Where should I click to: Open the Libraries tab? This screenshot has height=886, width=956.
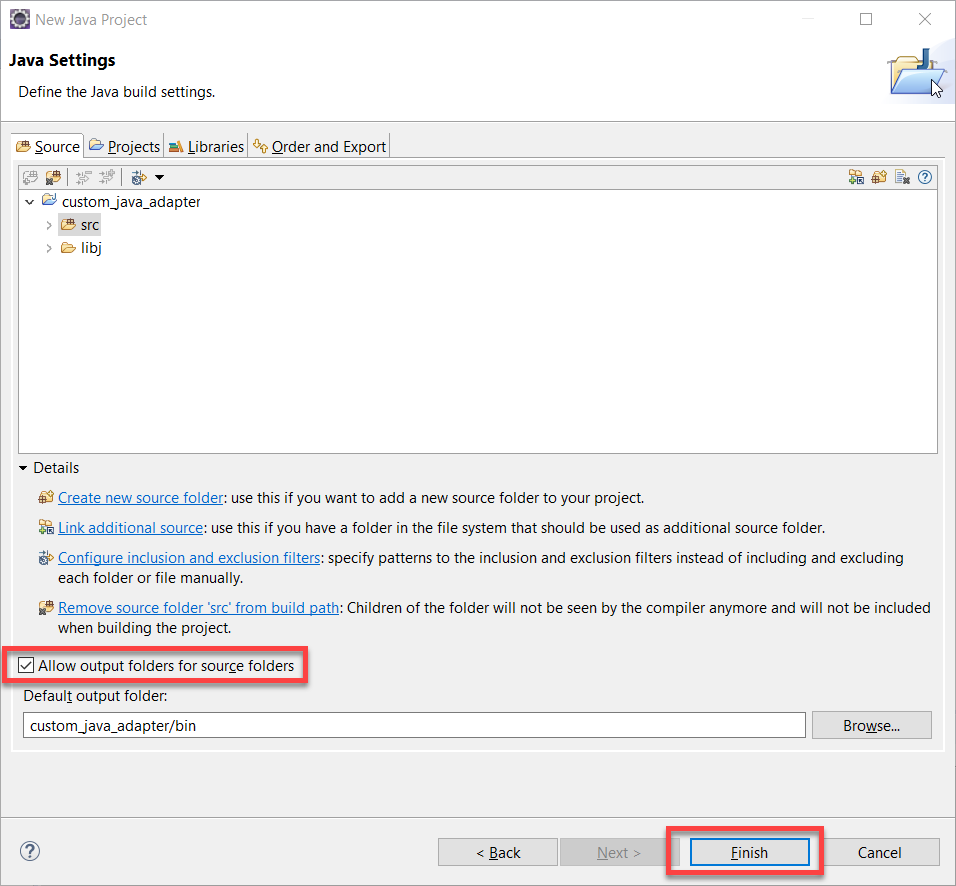tap(206, 146)
